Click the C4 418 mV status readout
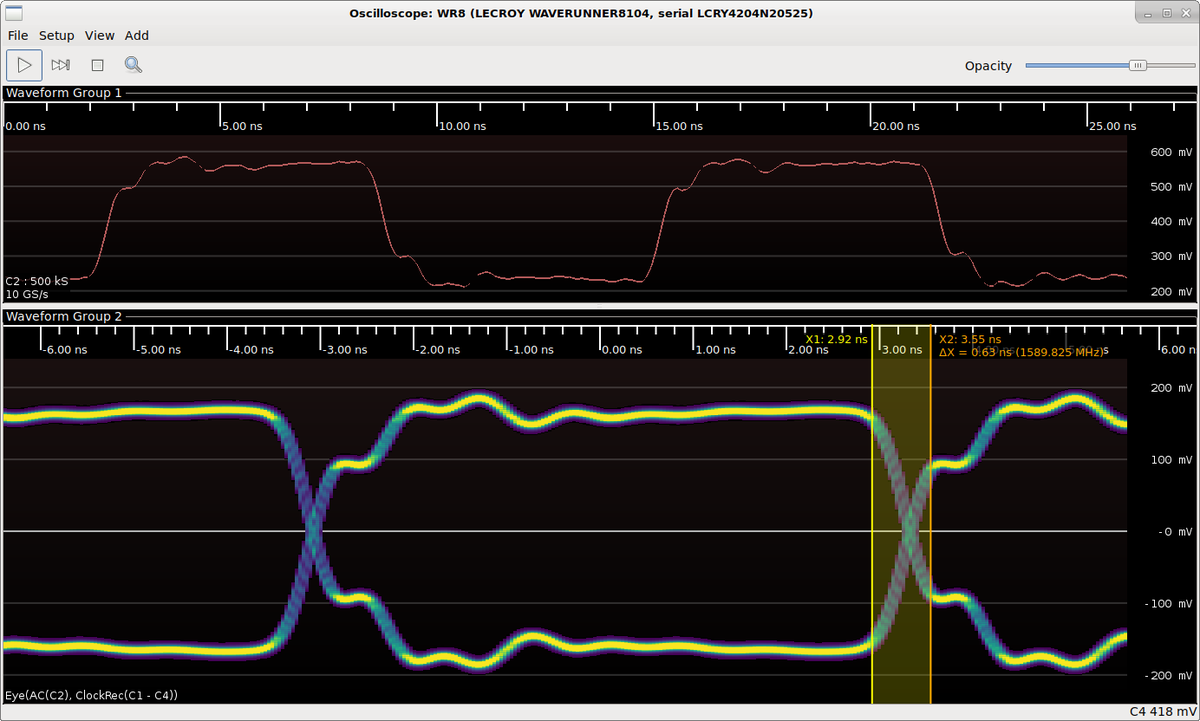This screenshot has width=1200, height=721. point(1162,712)
